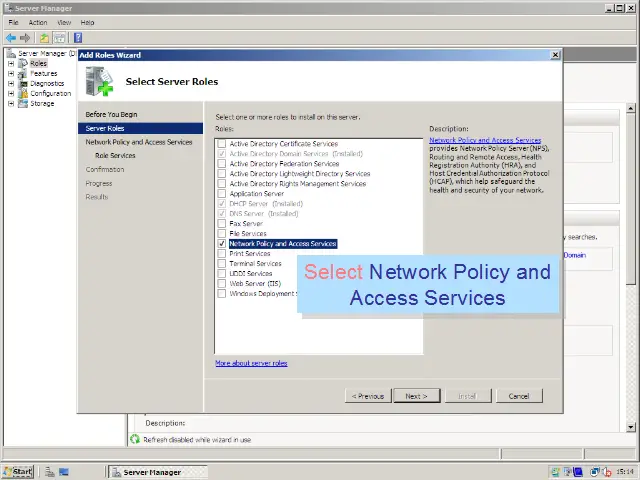Click the Next button
The image size is (640, 480).
[x=416, y=396]
